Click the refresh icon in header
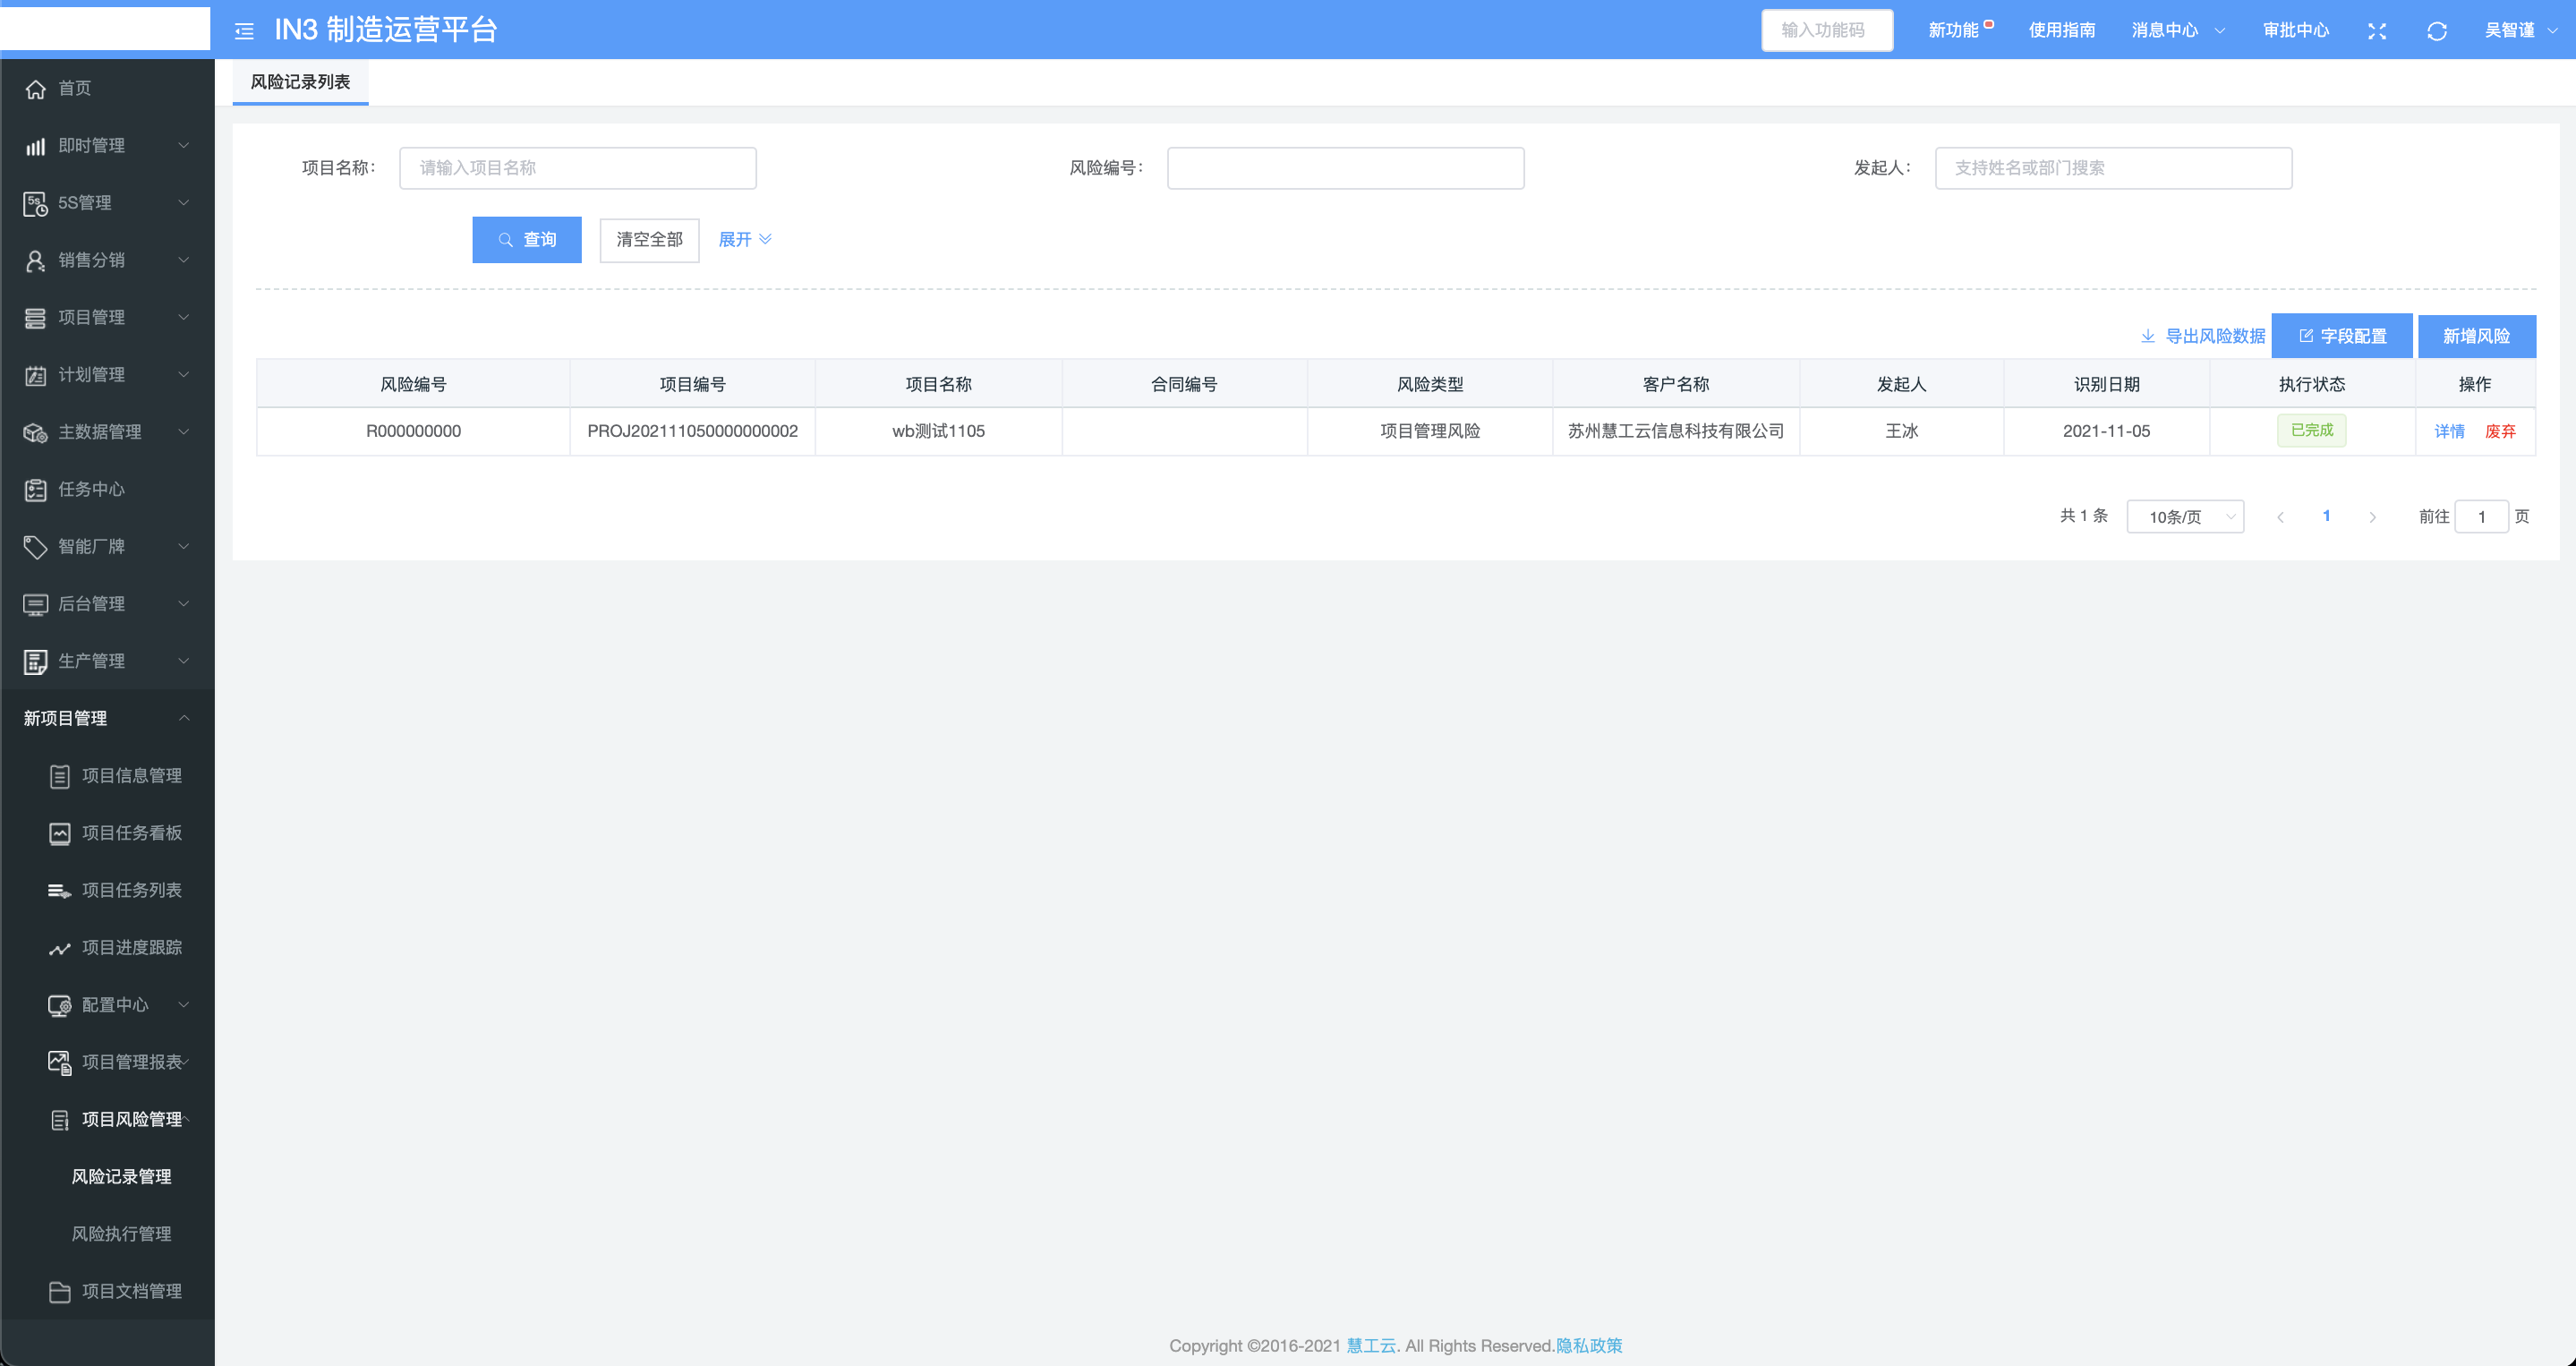Viewport: 2576px width, 1366px height. [2436, 31]
